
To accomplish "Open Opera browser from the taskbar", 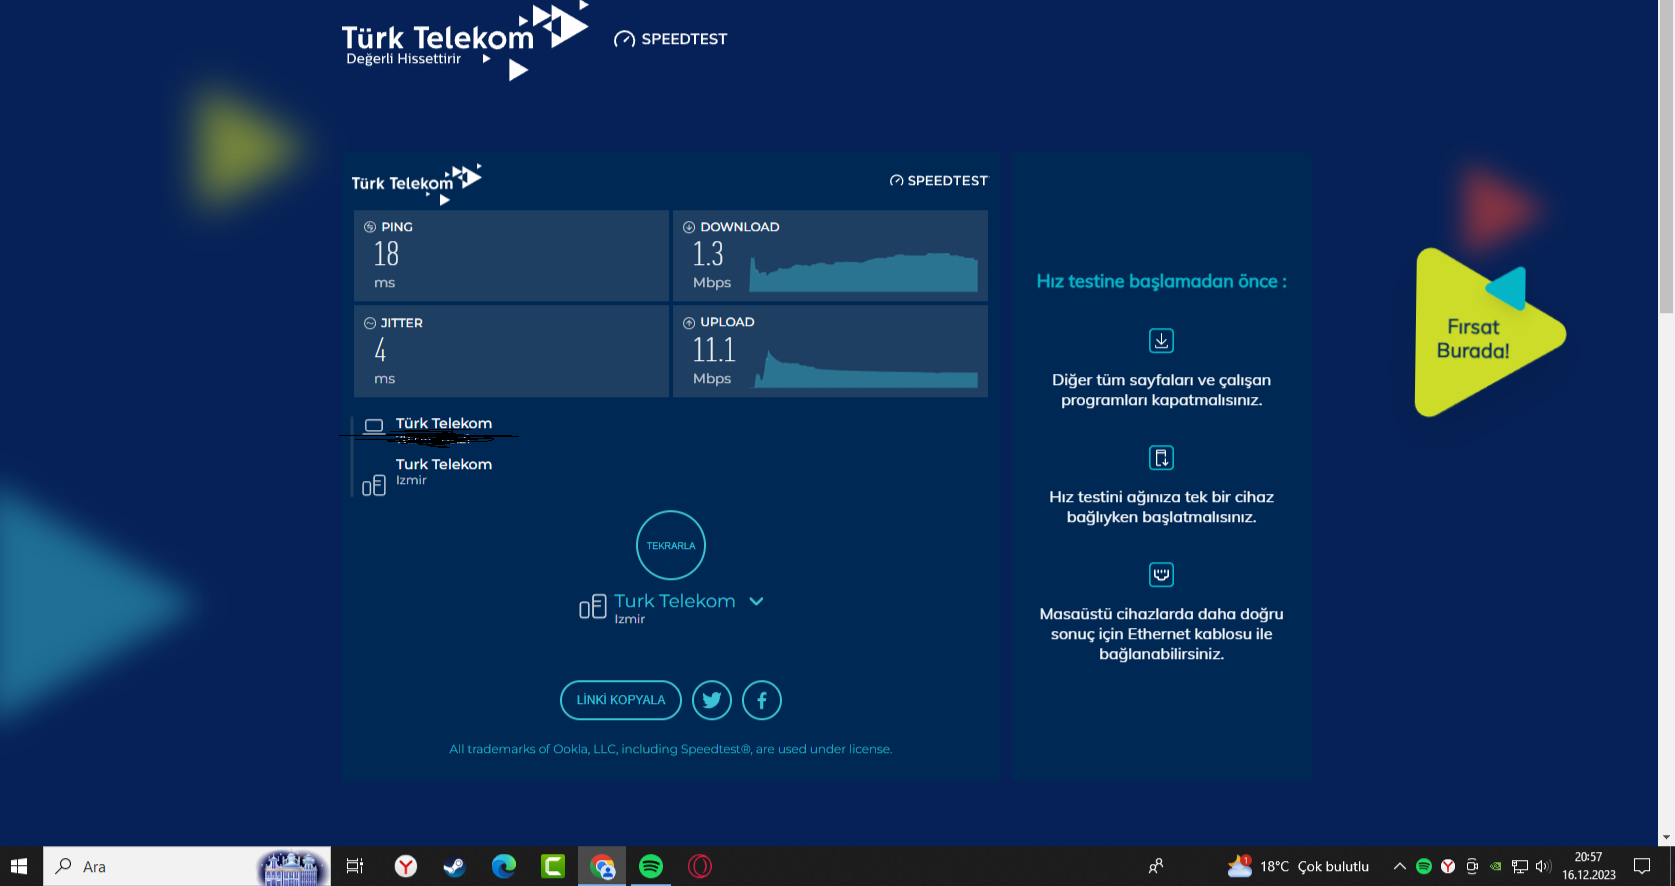I will pos(700,866).
